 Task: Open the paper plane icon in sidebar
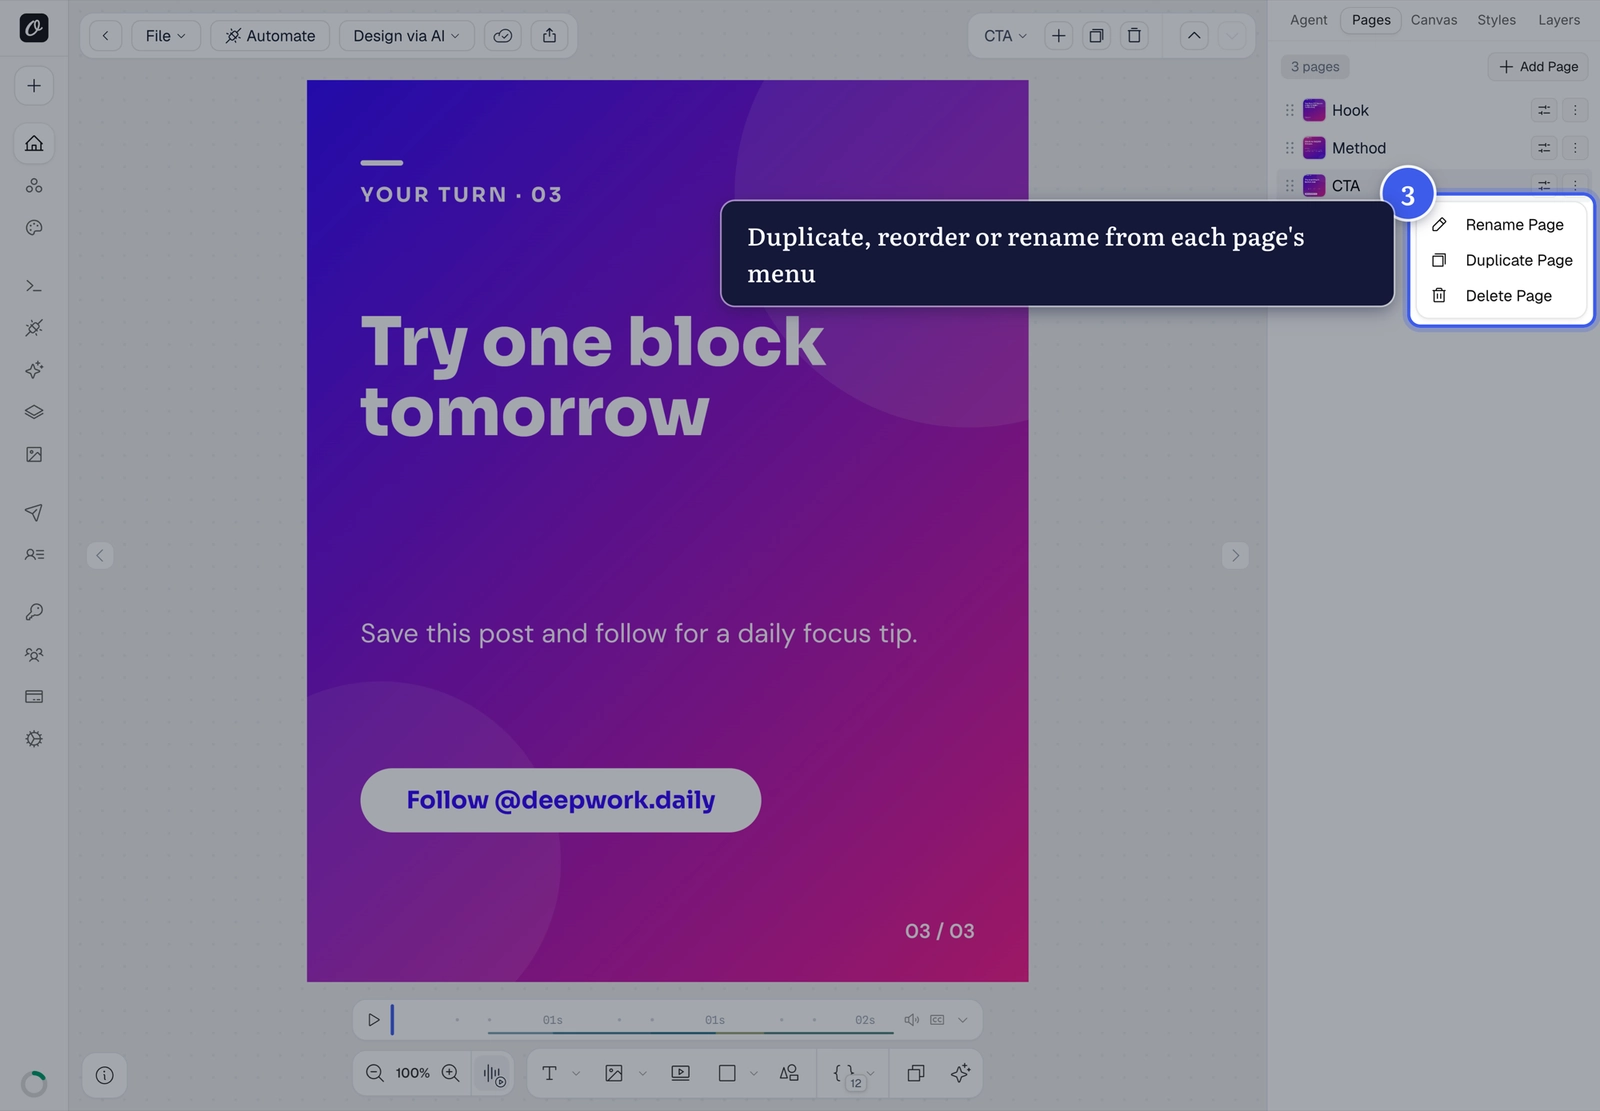34,512
